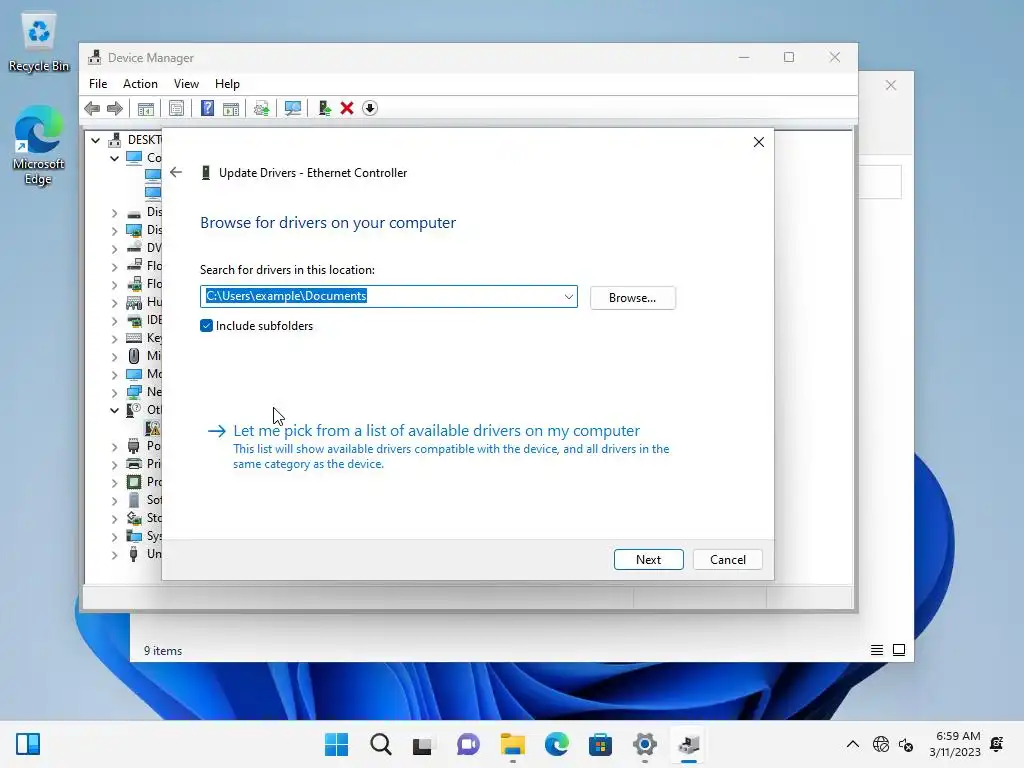Viewport: 1024px width, 768px height.
Task: Expand the Monitors category chevron
Action: pos(114,374)
